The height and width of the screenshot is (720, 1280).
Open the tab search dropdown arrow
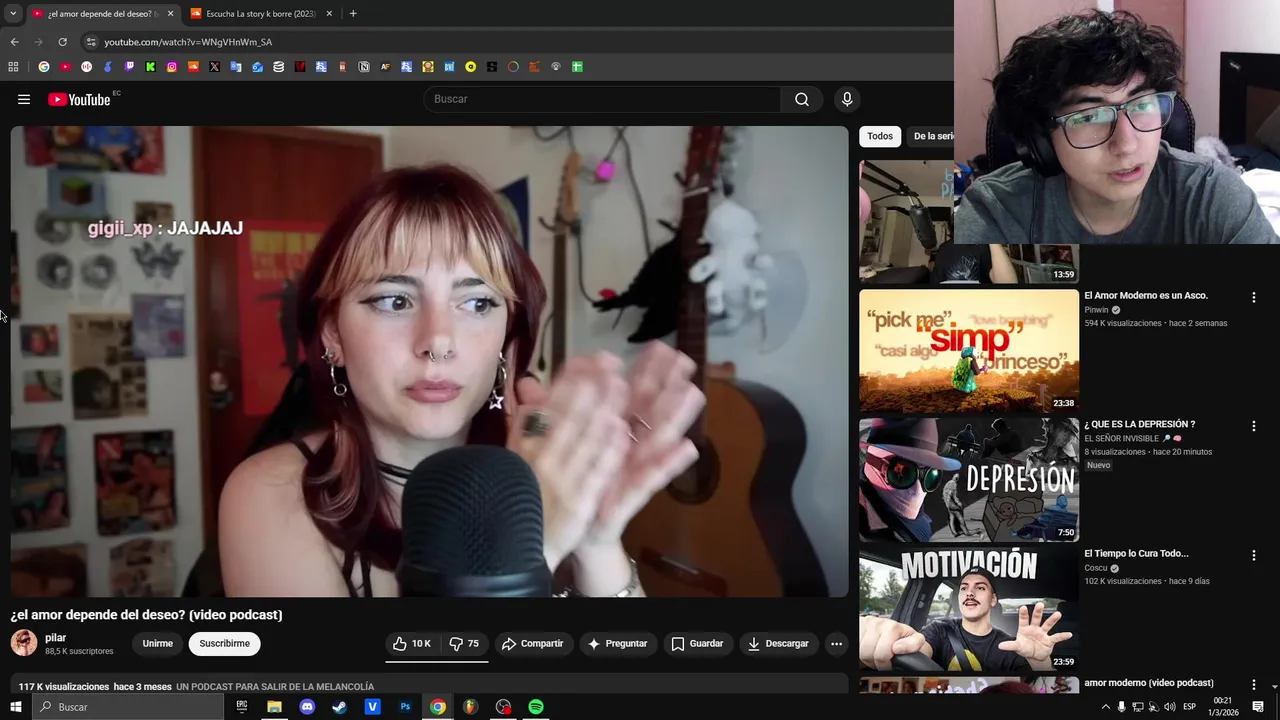(13, 14)
